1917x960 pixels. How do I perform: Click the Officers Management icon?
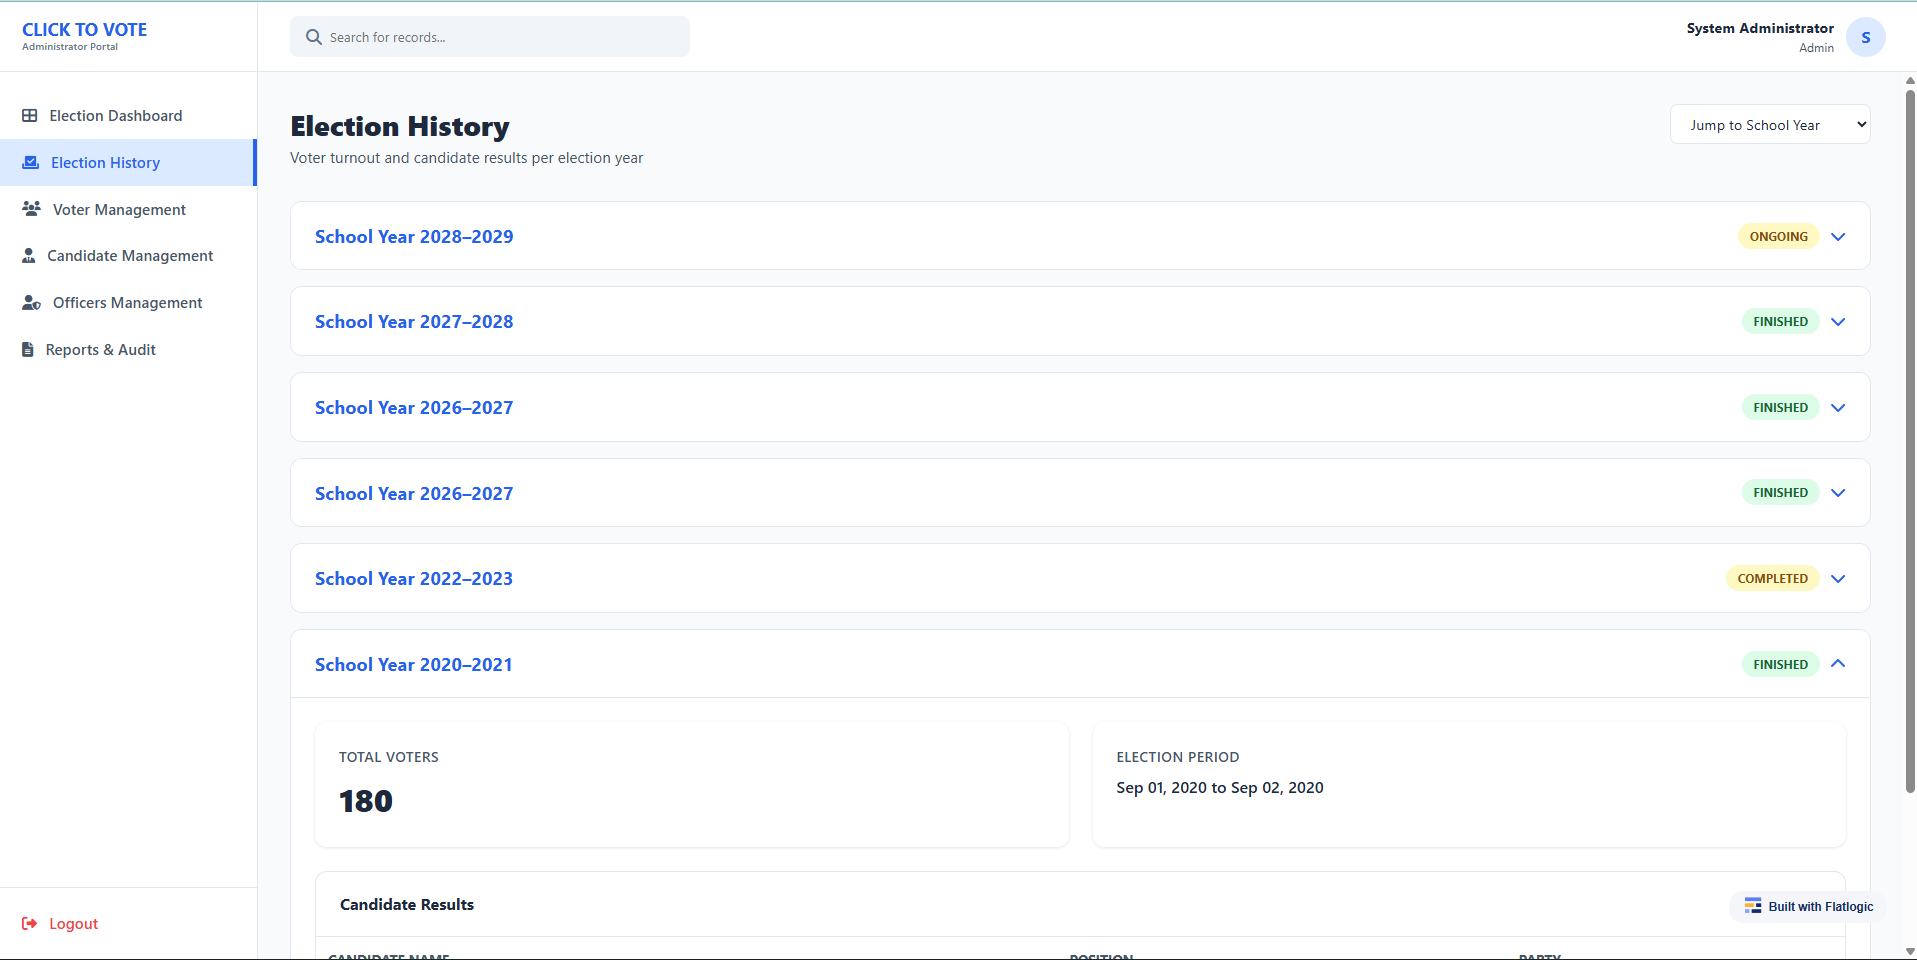pyautogui.click(x=32, y=303)
